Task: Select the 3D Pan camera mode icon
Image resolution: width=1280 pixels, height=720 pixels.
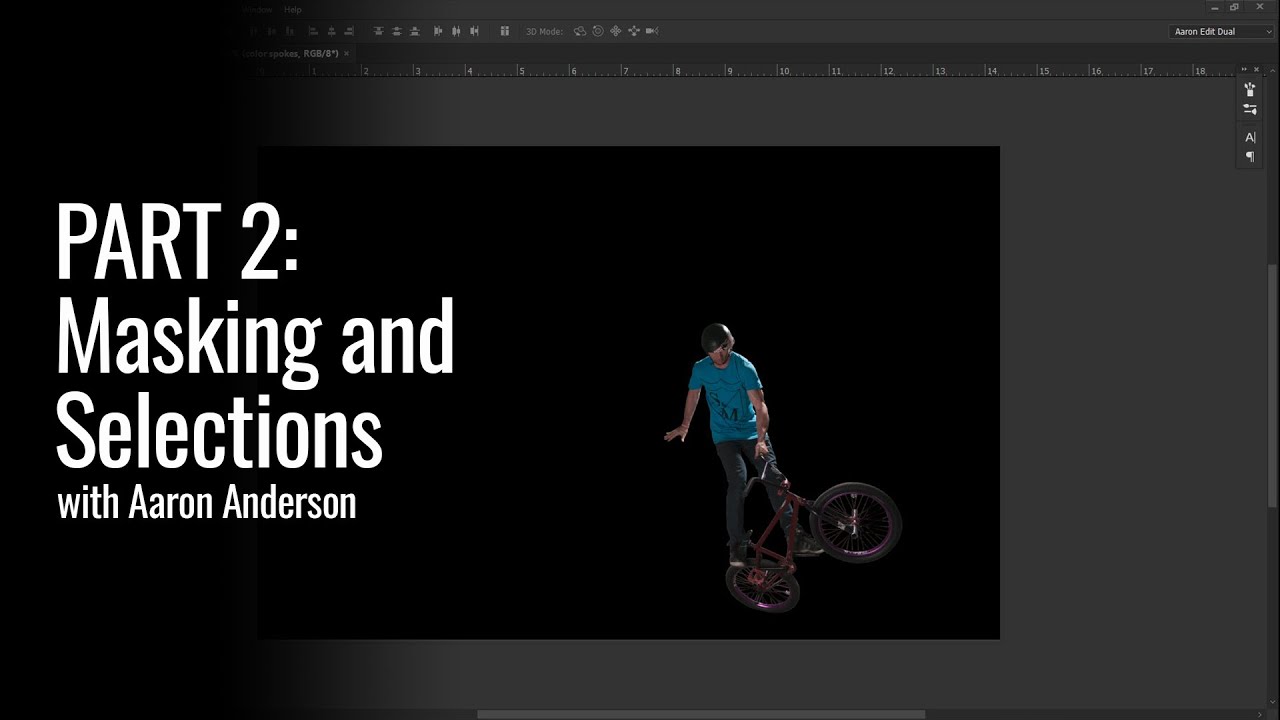Action: 615,31
